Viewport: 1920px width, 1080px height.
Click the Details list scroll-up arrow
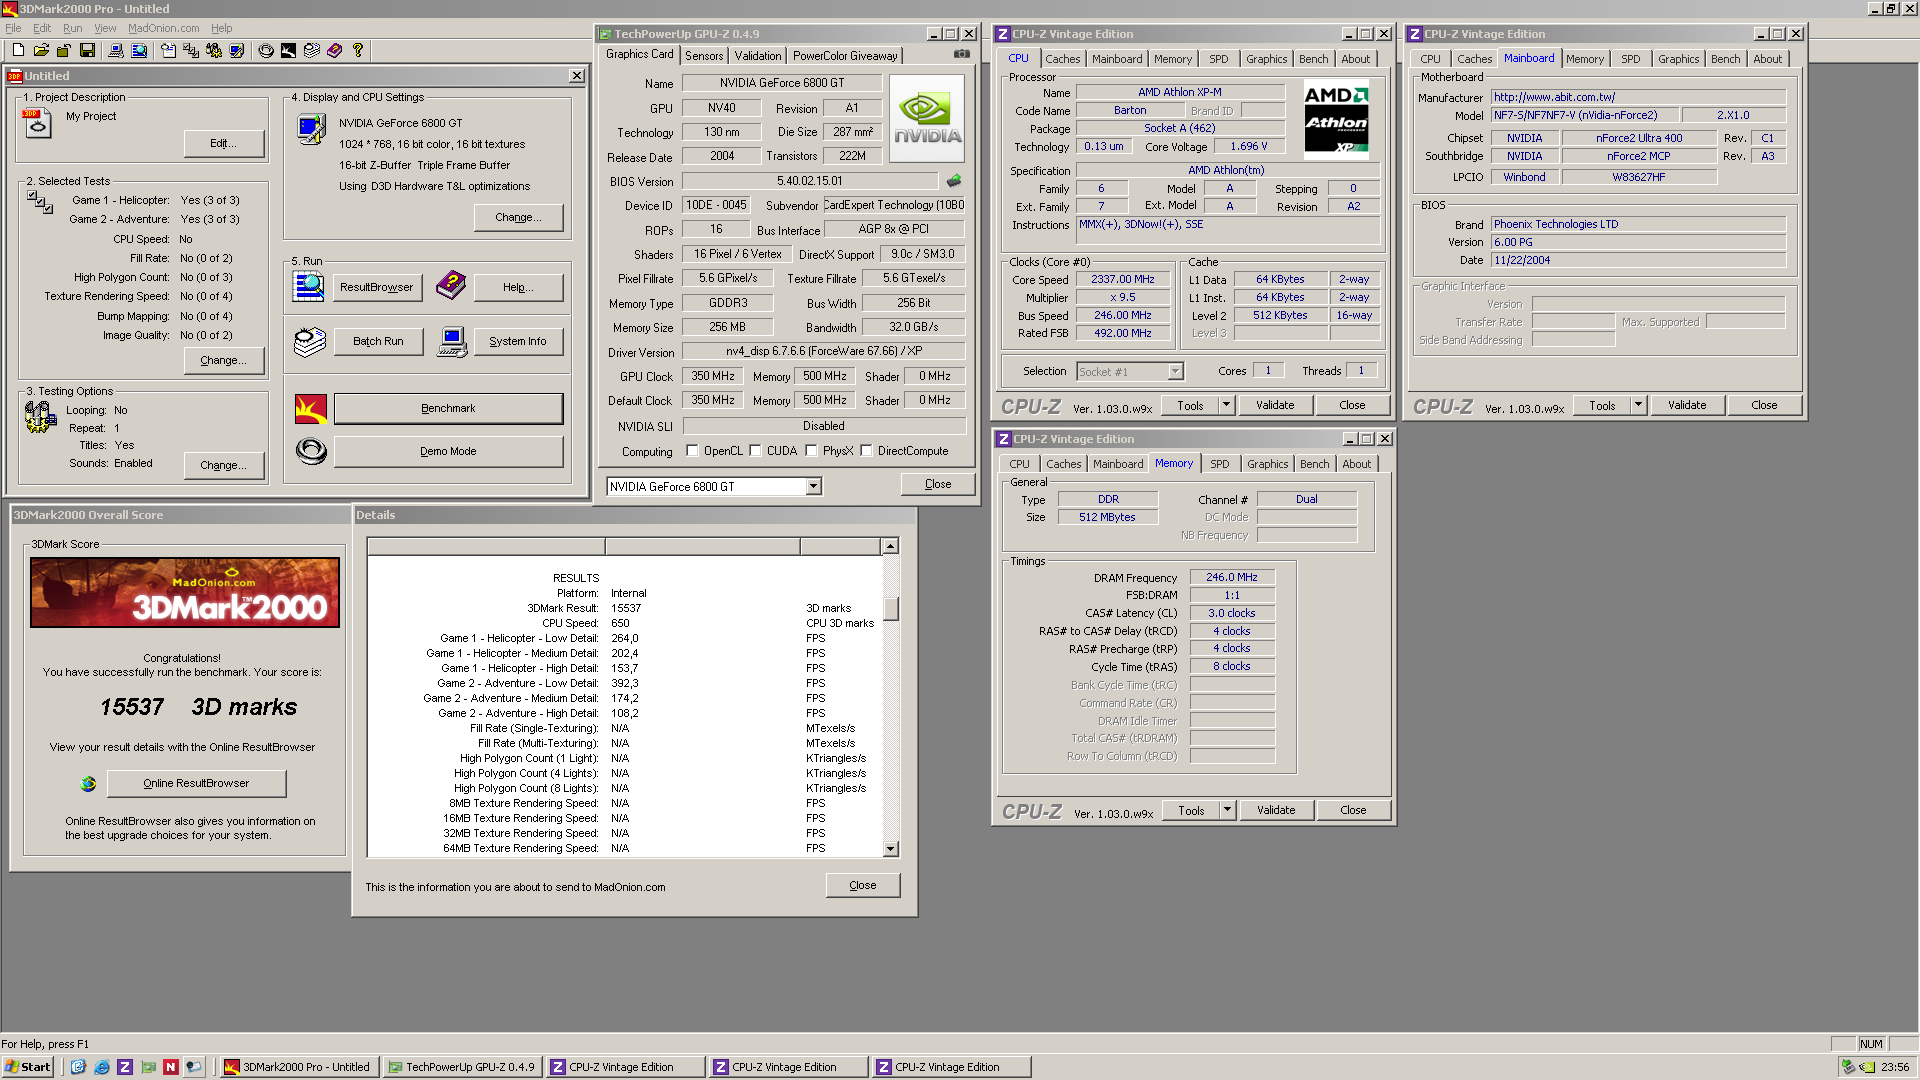890,546
